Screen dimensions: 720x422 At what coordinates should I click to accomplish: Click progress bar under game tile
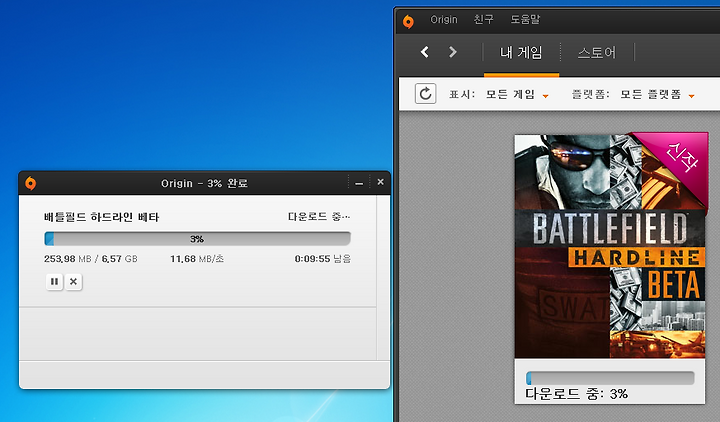[610, 378]
